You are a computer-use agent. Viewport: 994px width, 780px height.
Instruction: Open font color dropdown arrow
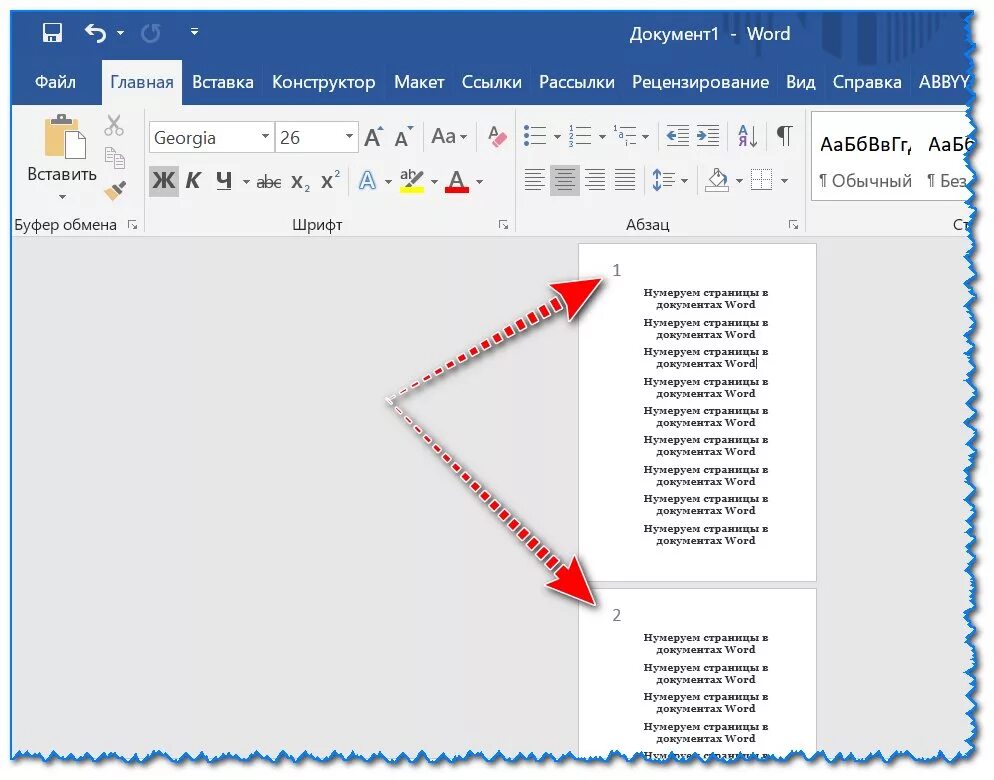(x=480, y=182)
